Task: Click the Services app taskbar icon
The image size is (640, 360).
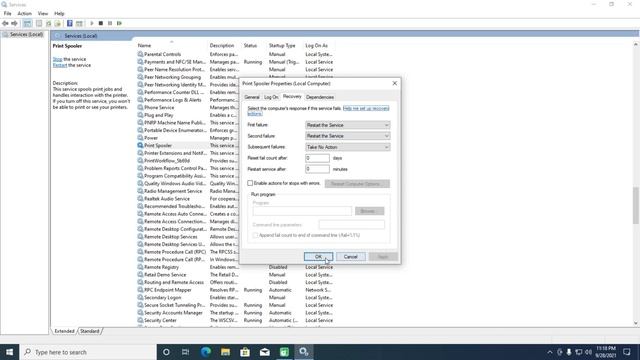Action: (x=304, y=352)
